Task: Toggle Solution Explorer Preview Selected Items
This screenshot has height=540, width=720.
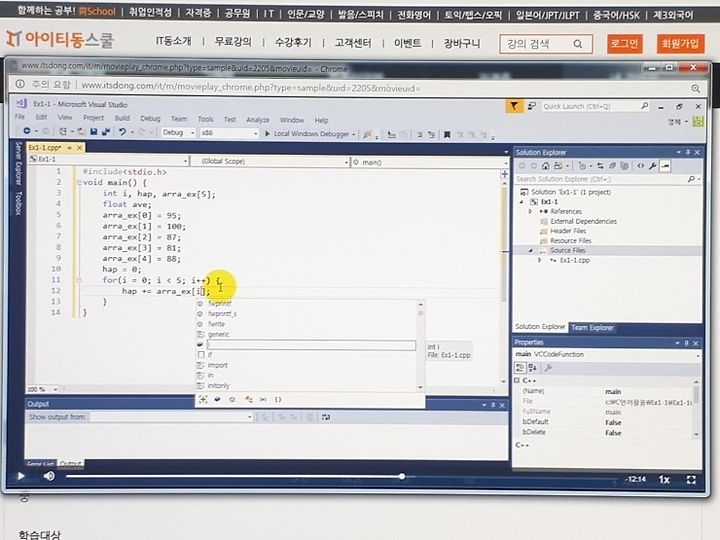Action: pyautogui.click(x=665, y=166)
